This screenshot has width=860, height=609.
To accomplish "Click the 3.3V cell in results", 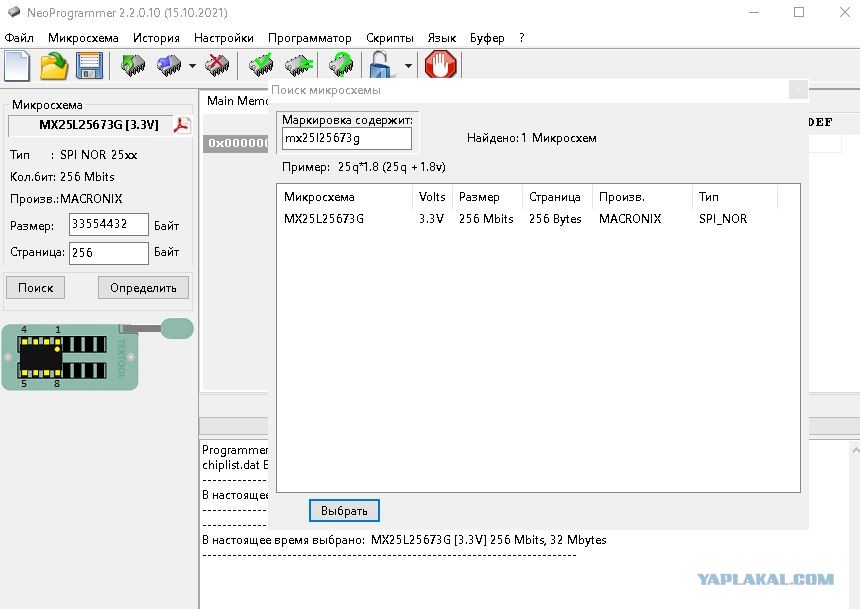I will tap(431, 219).
